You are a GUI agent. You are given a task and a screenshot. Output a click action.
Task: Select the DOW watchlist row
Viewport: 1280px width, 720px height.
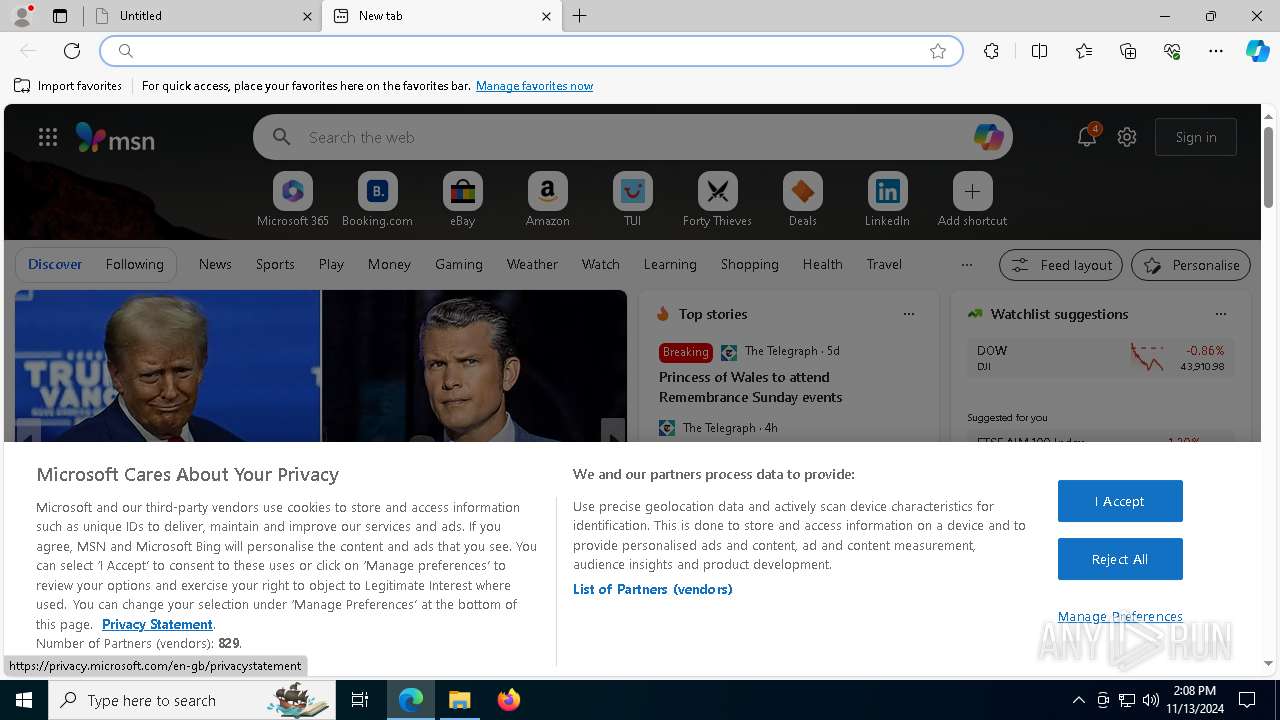(x=1100, y=358)
